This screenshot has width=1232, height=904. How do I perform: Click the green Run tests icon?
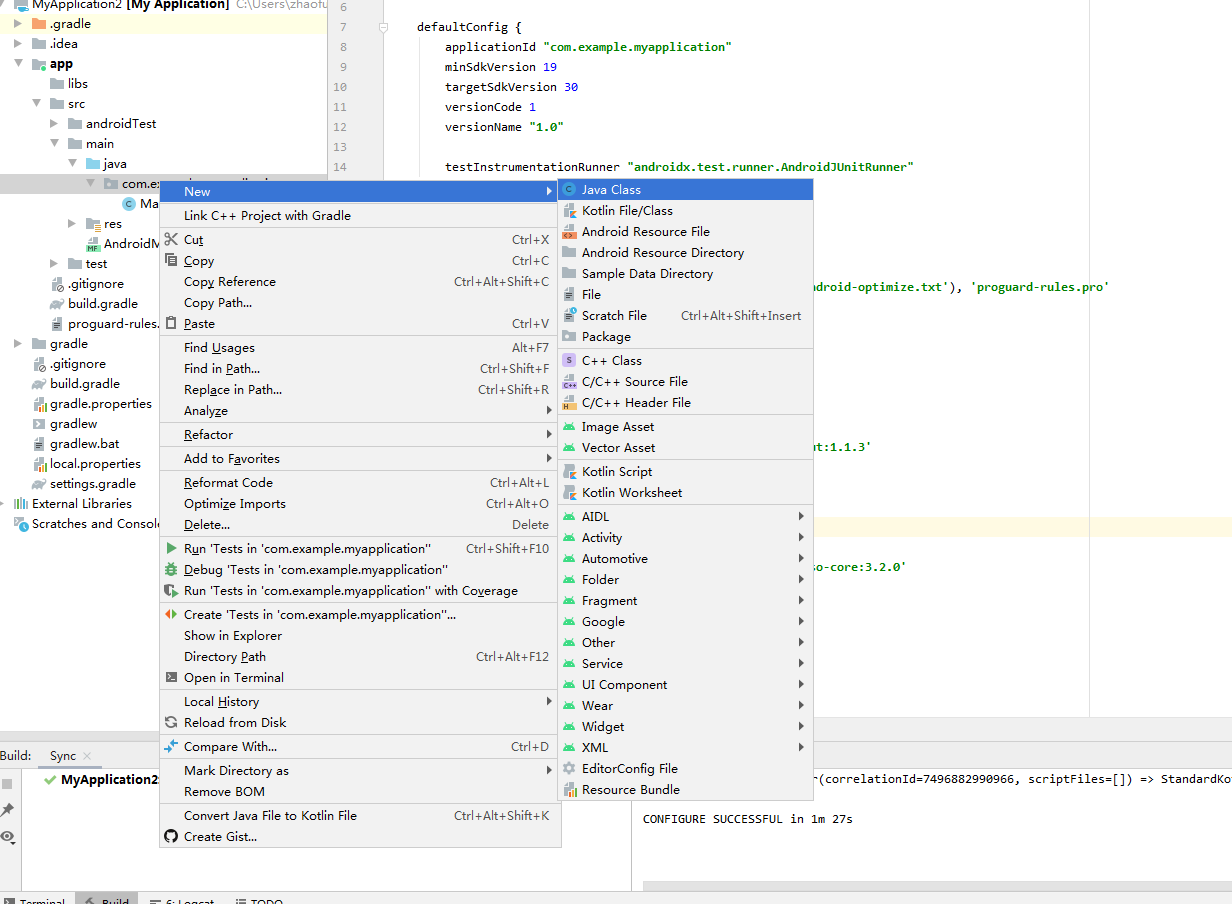[171, 548]
